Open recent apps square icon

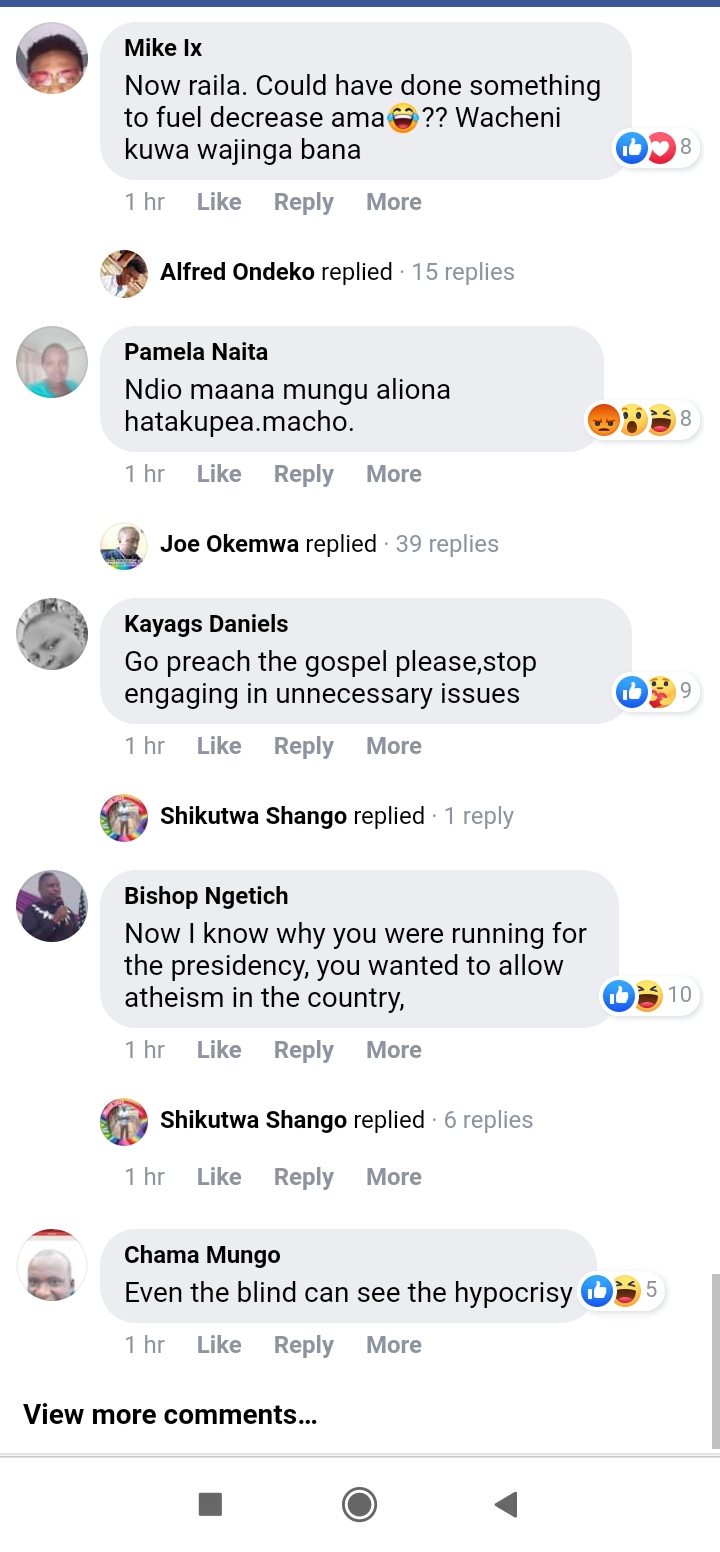click(x=210, y=1504)
